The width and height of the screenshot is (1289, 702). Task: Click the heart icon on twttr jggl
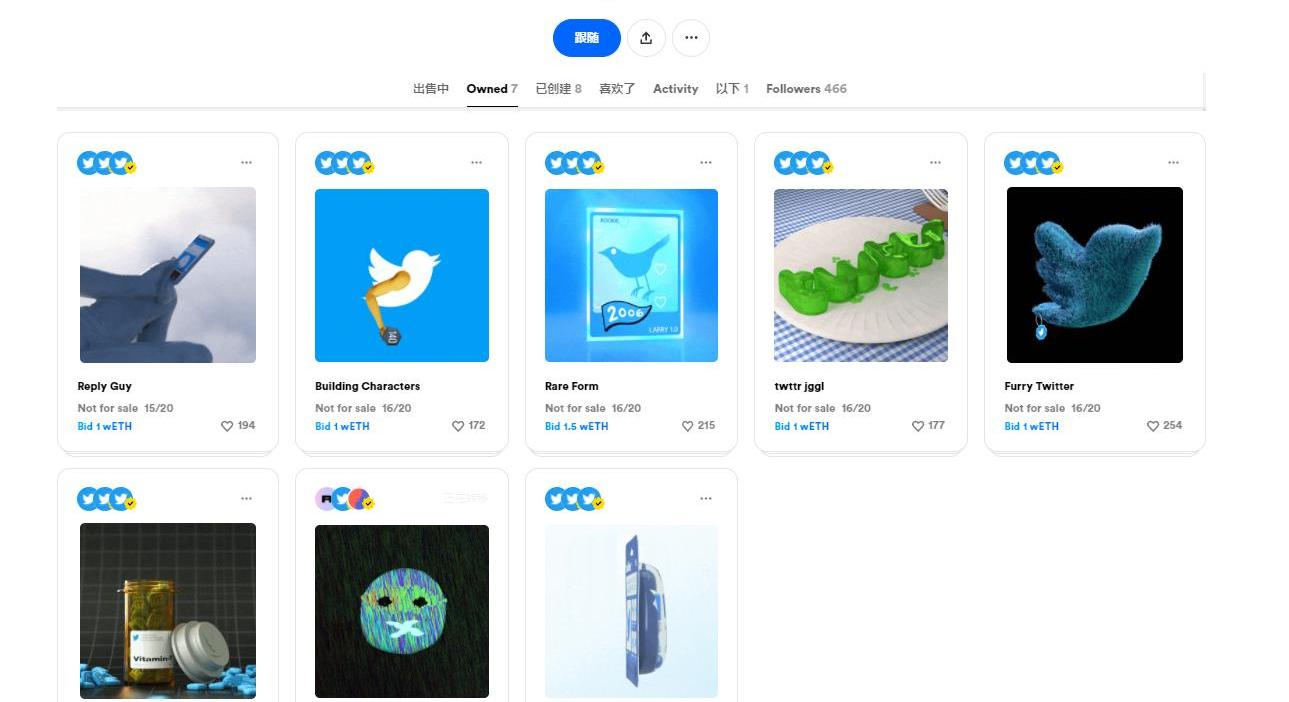(918, 426)
